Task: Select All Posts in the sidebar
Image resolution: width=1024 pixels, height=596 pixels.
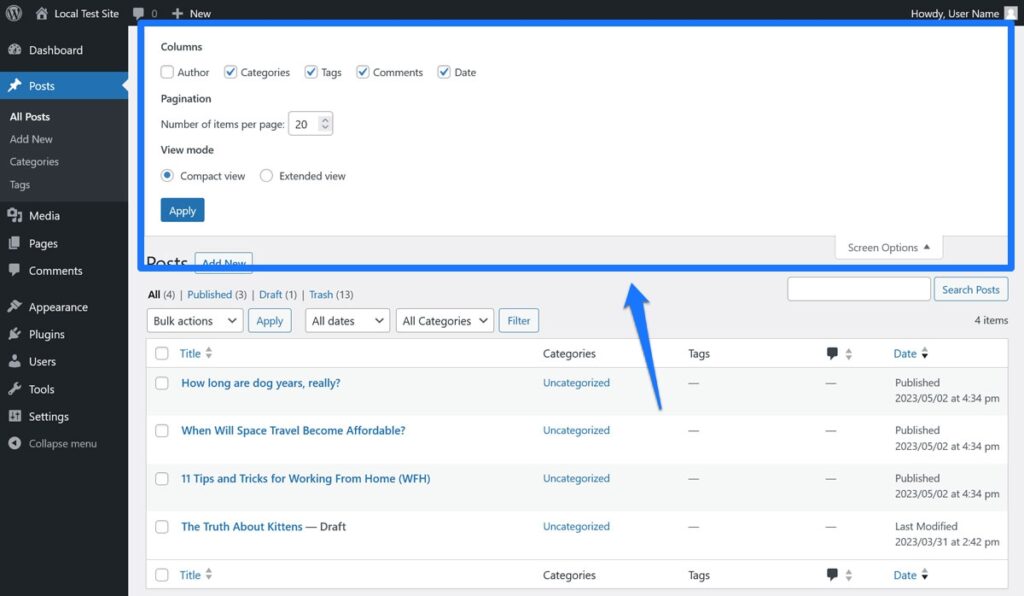Action: (x=31, y=116)
